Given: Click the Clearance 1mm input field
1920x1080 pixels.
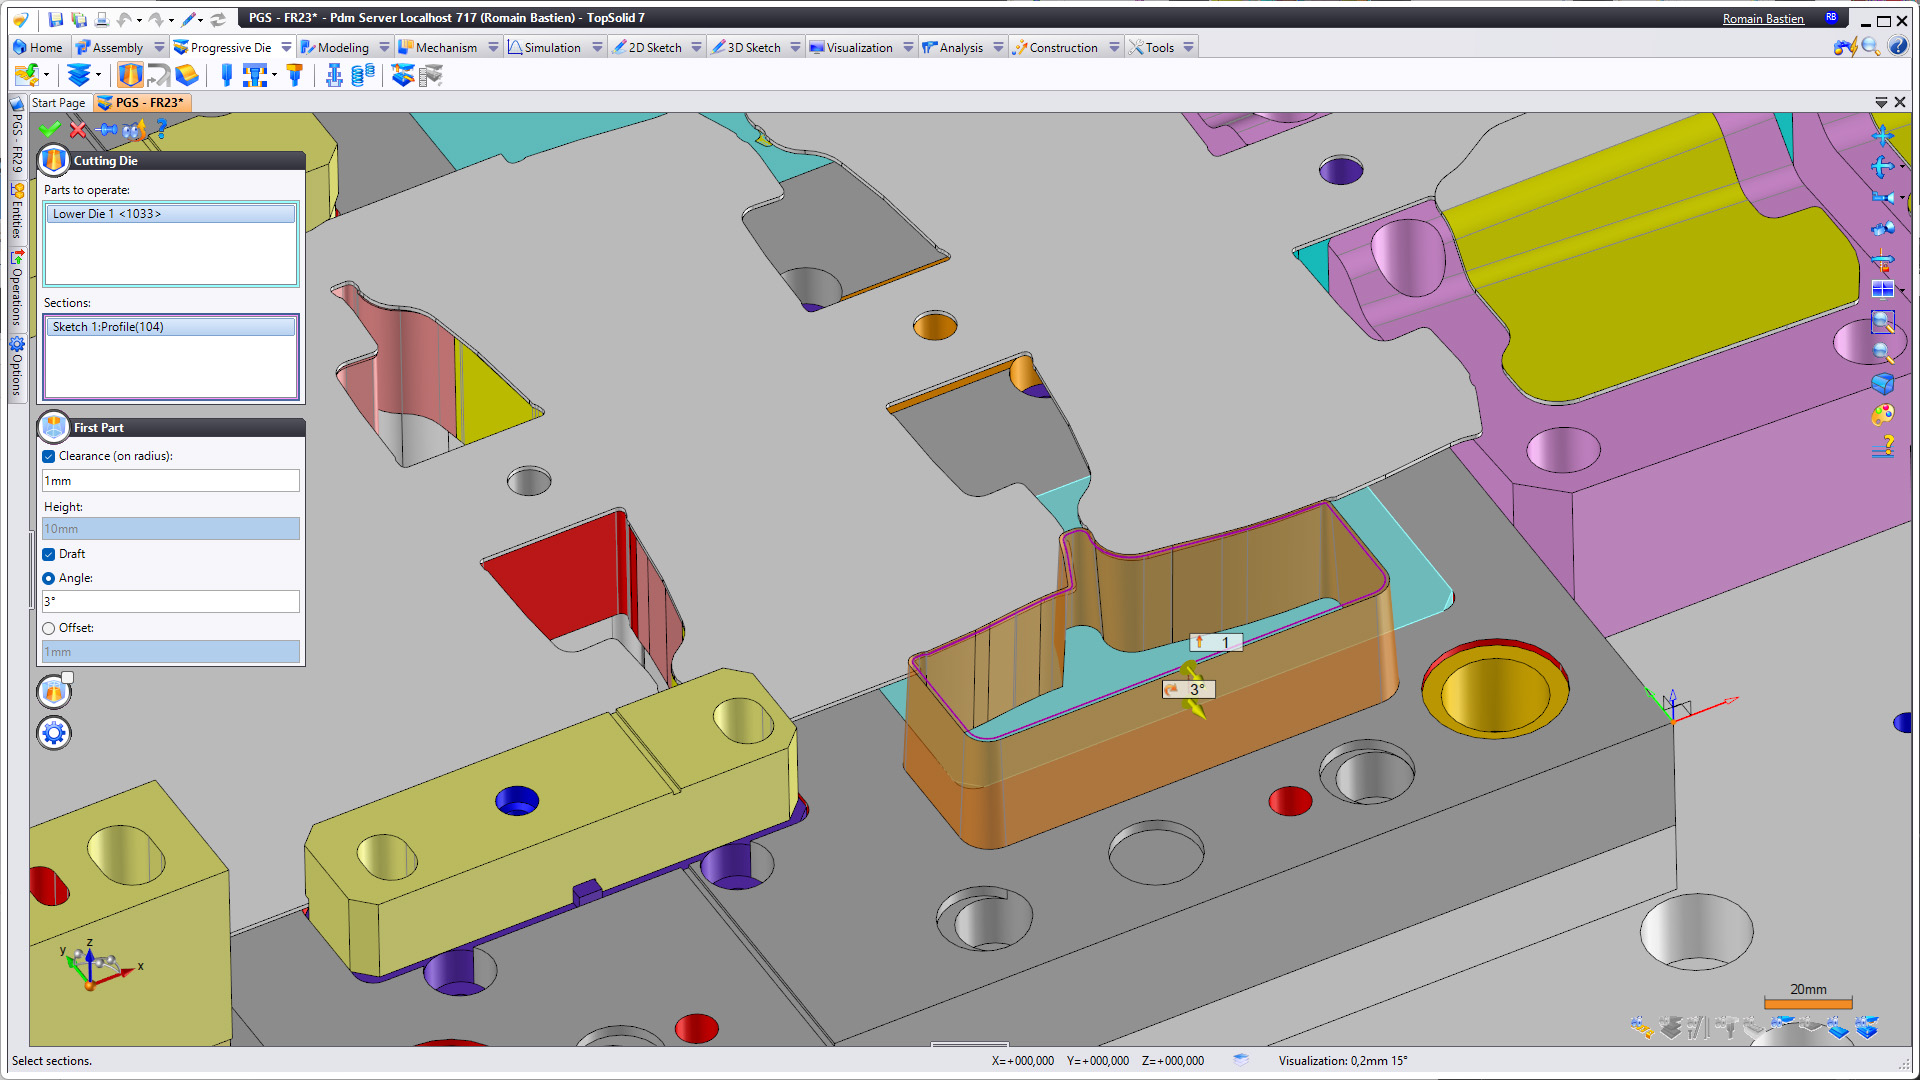Looking at the screenshot, I should (x=170, y=481).
